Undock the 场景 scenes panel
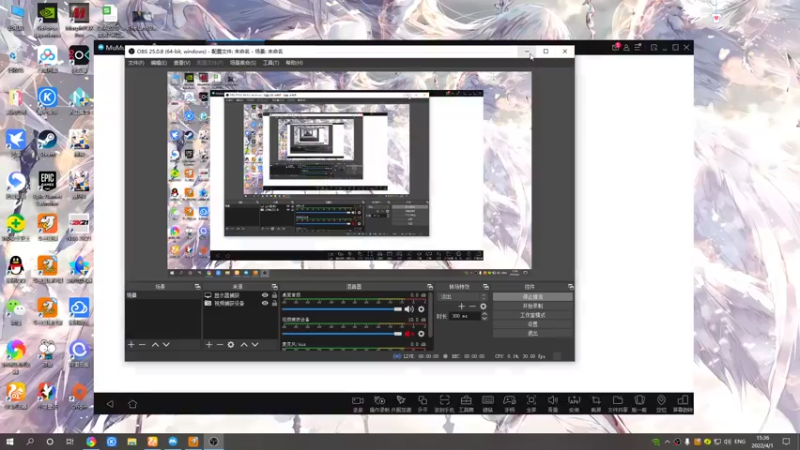The width and height of the screenshot is (800, 450). point(197,287)
